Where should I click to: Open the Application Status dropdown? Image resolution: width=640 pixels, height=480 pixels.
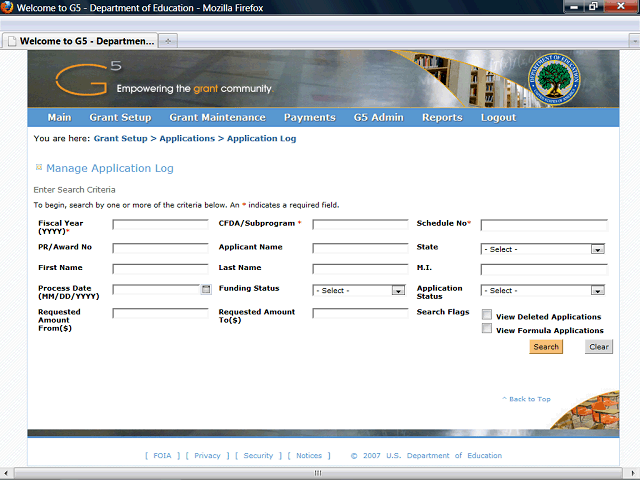tap(542, 290)
